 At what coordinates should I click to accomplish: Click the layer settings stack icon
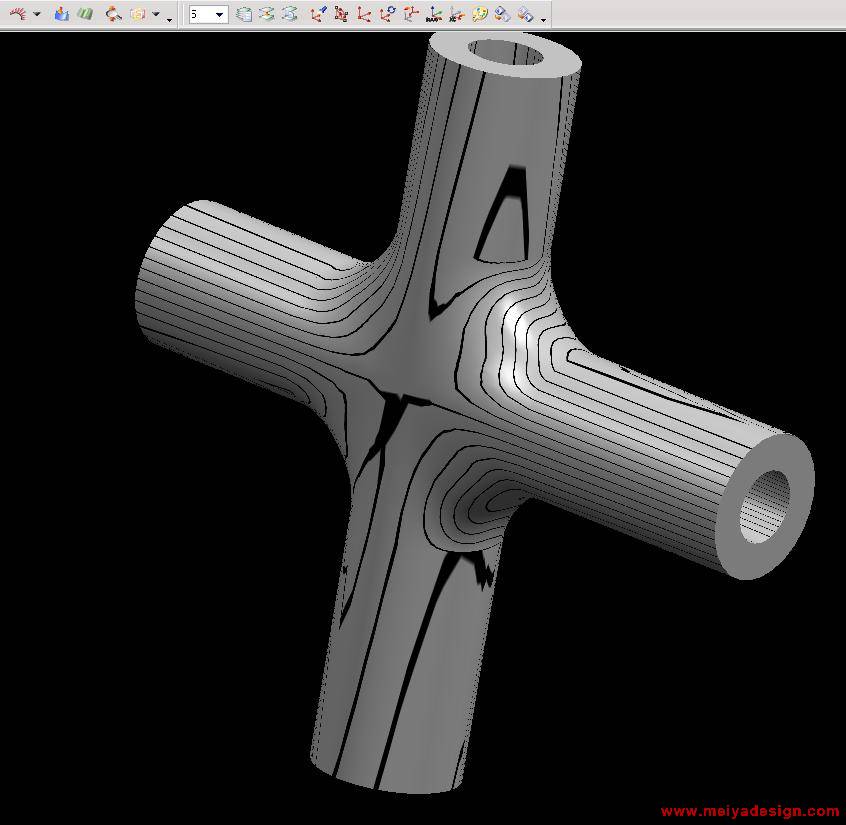coord(244,14)
